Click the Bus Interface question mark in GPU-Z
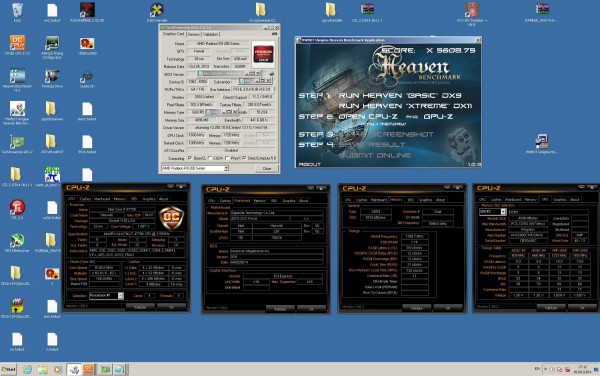Viewport: 600px width, 376px height. [x=274, y=89]
